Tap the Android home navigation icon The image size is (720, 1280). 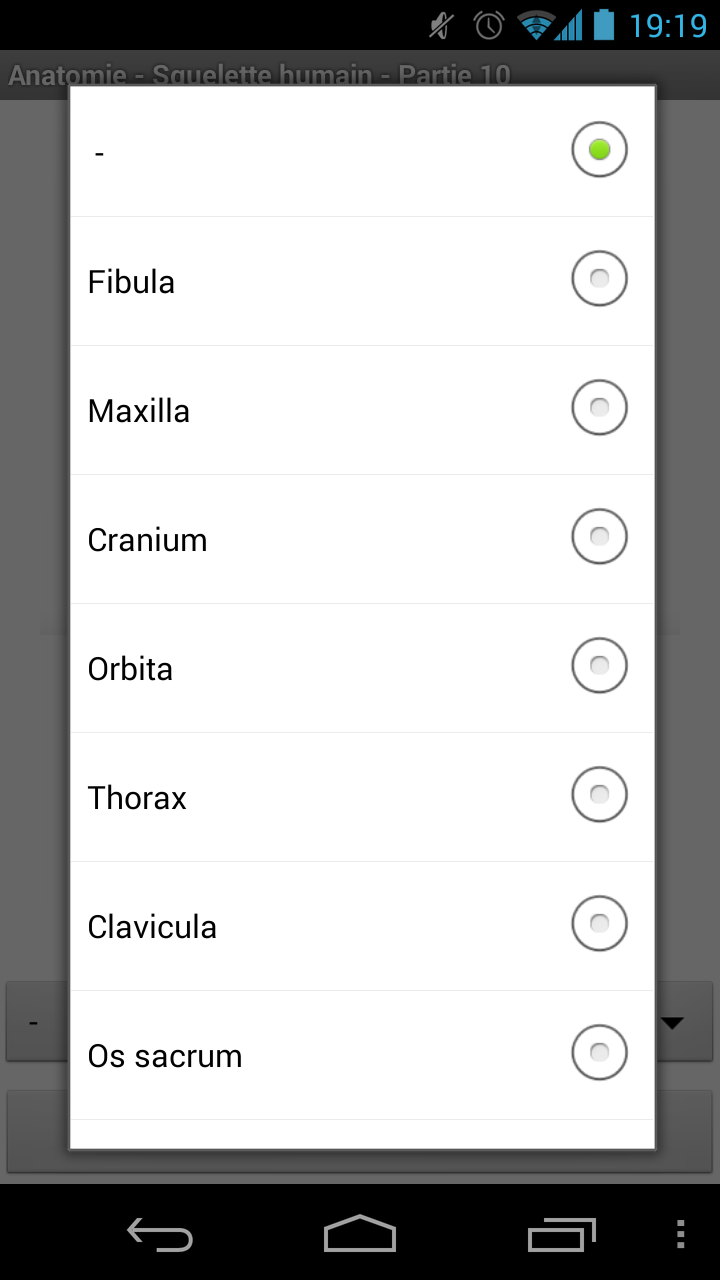360,1234
